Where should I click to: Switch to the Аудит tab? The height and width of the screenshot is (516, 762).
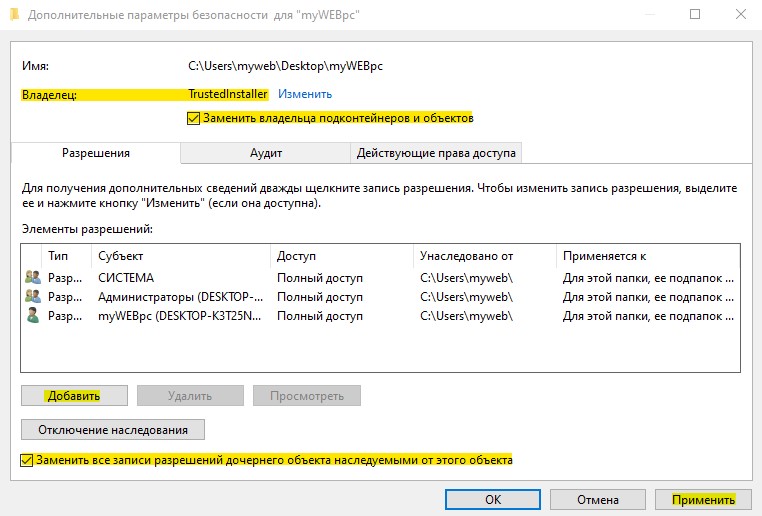266,153
